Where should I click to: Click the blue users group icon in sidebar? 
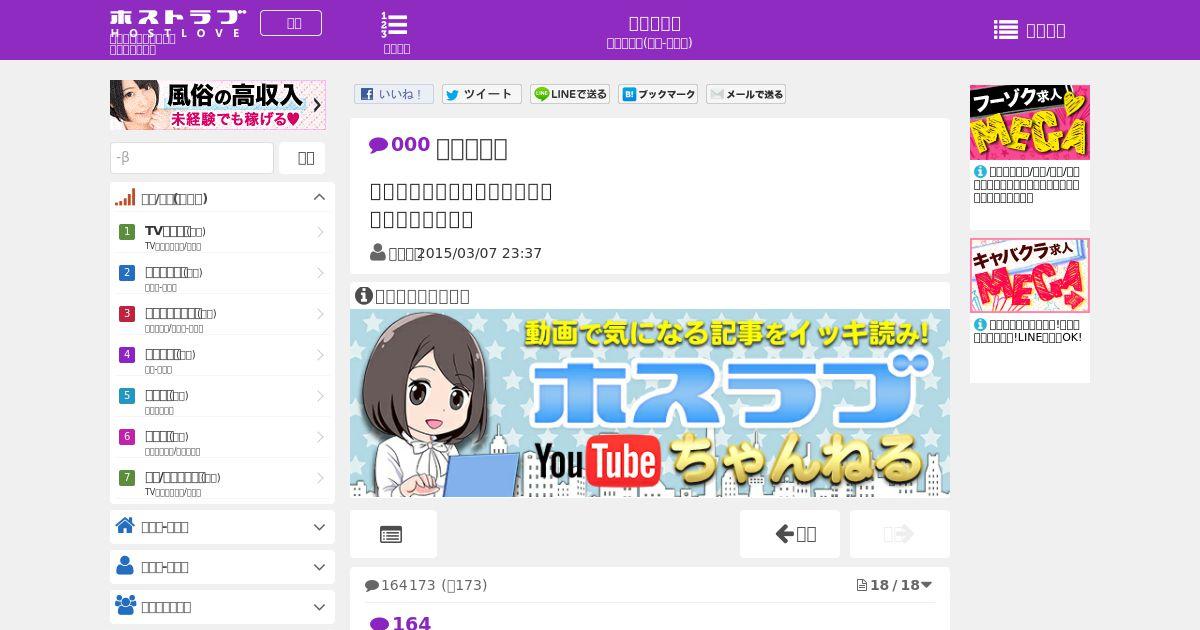click(126, 606)
